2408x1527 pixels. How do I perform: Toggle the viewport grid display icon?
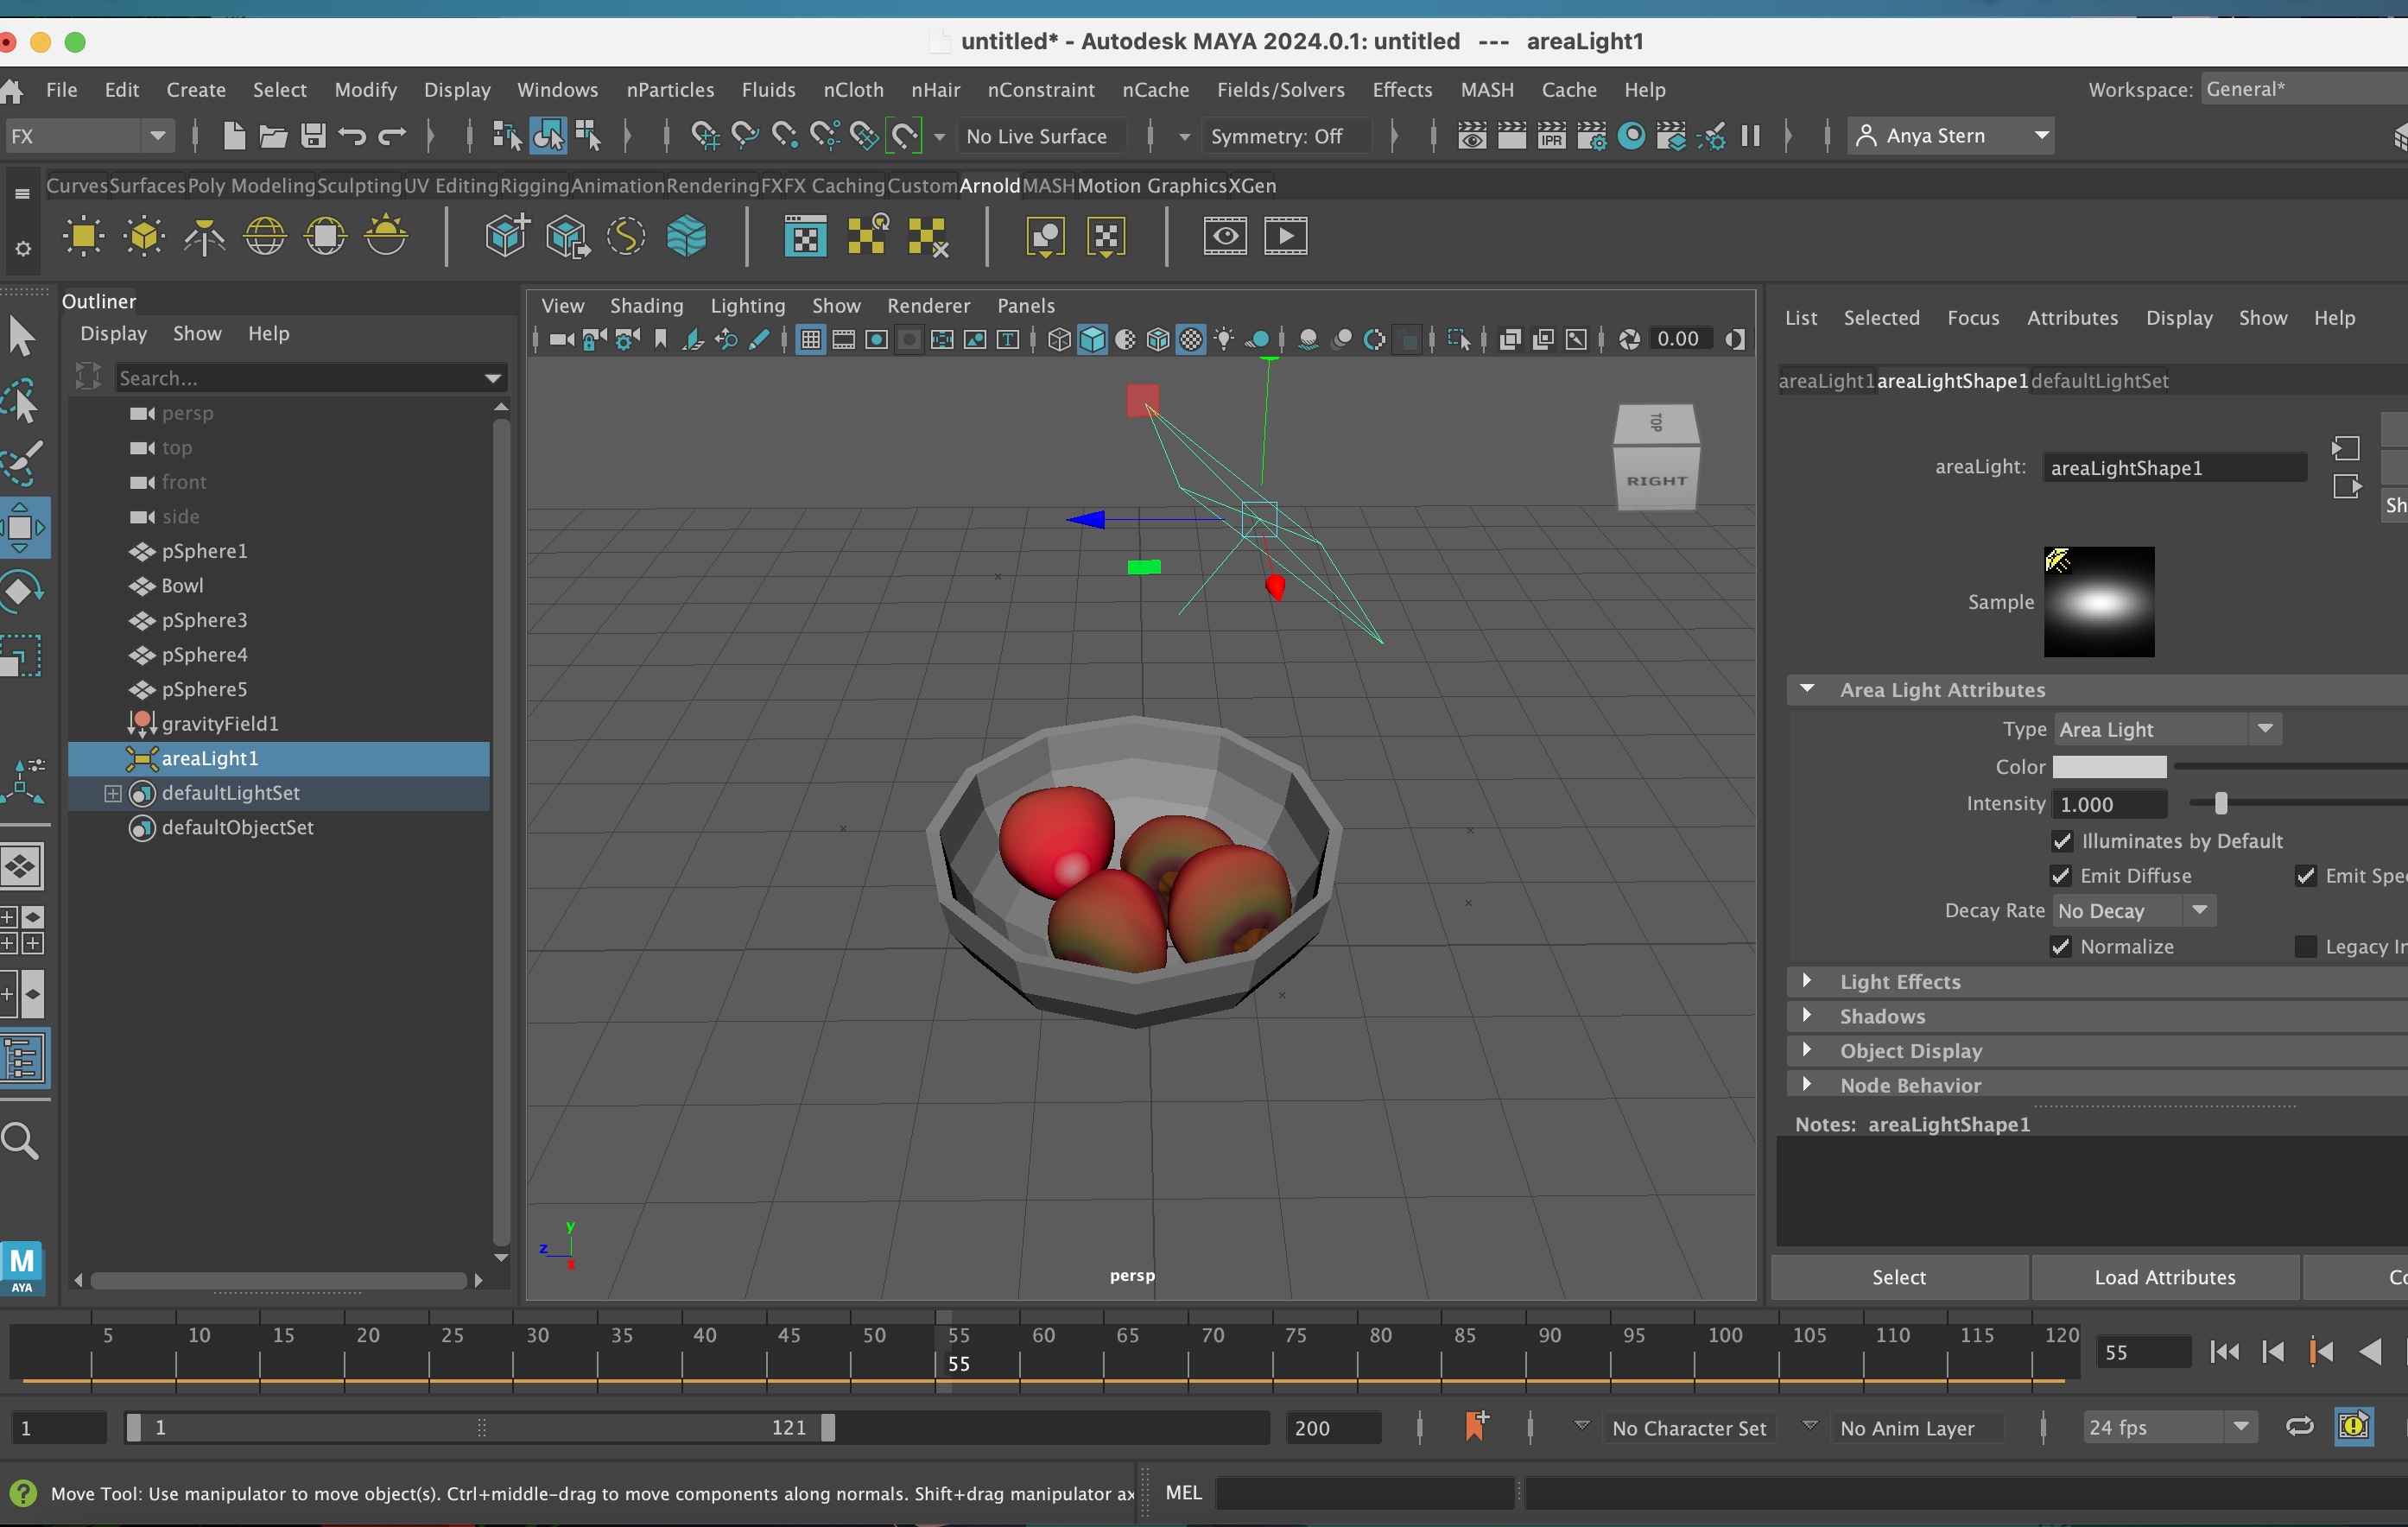pyautogui.click(x=810, y=340)
